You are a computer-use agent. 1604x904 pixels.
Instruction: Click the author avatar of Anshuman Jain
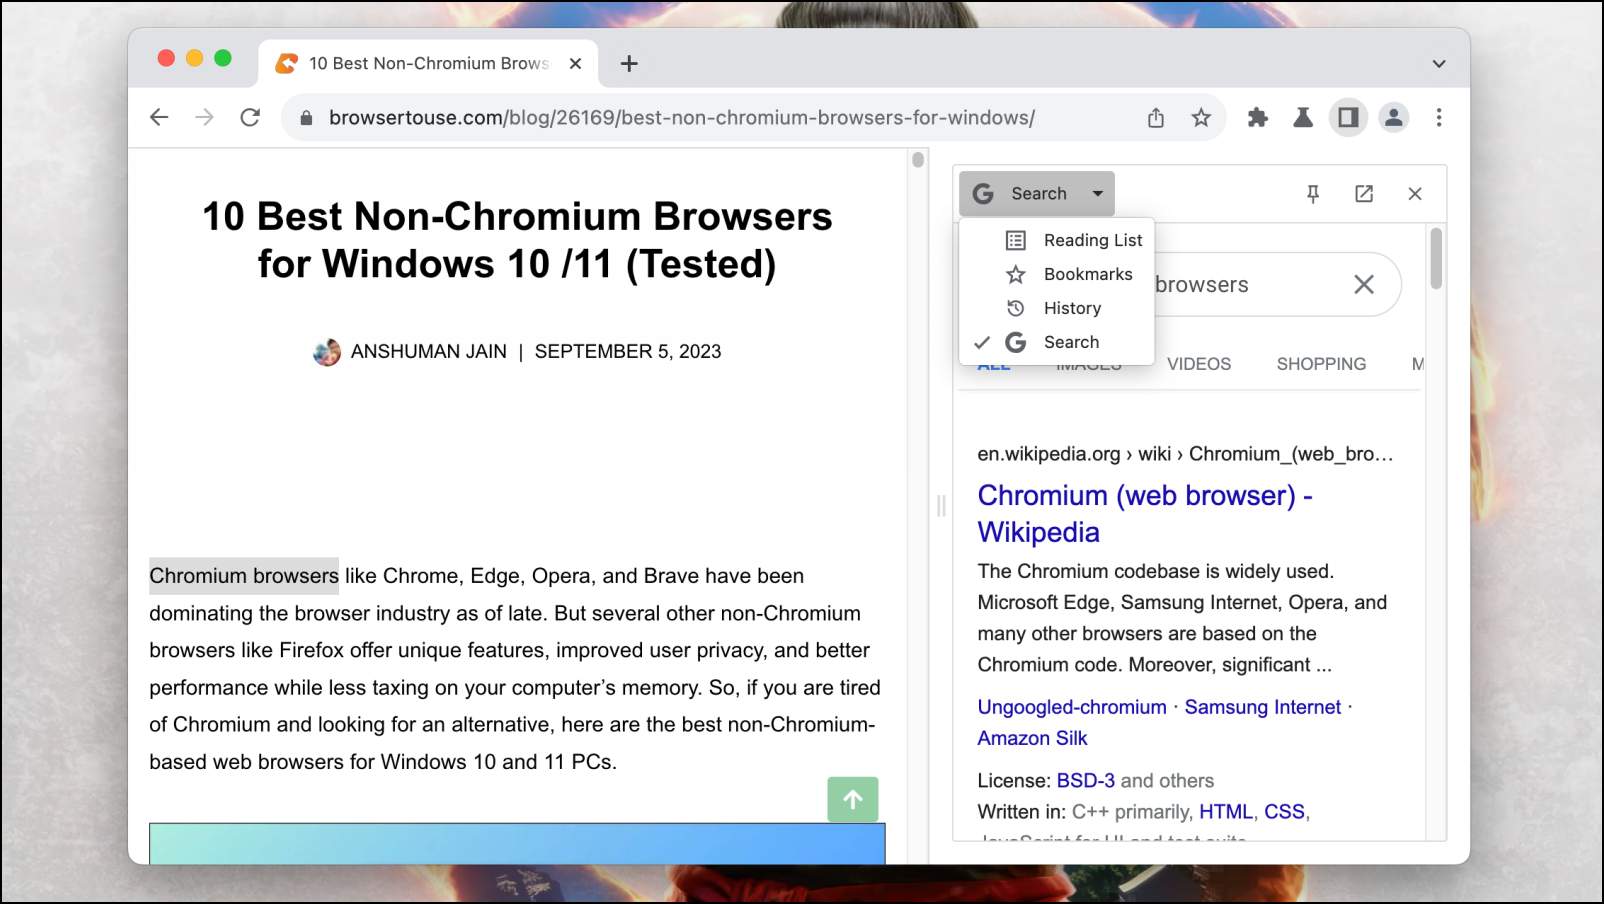tap(327, 352)
